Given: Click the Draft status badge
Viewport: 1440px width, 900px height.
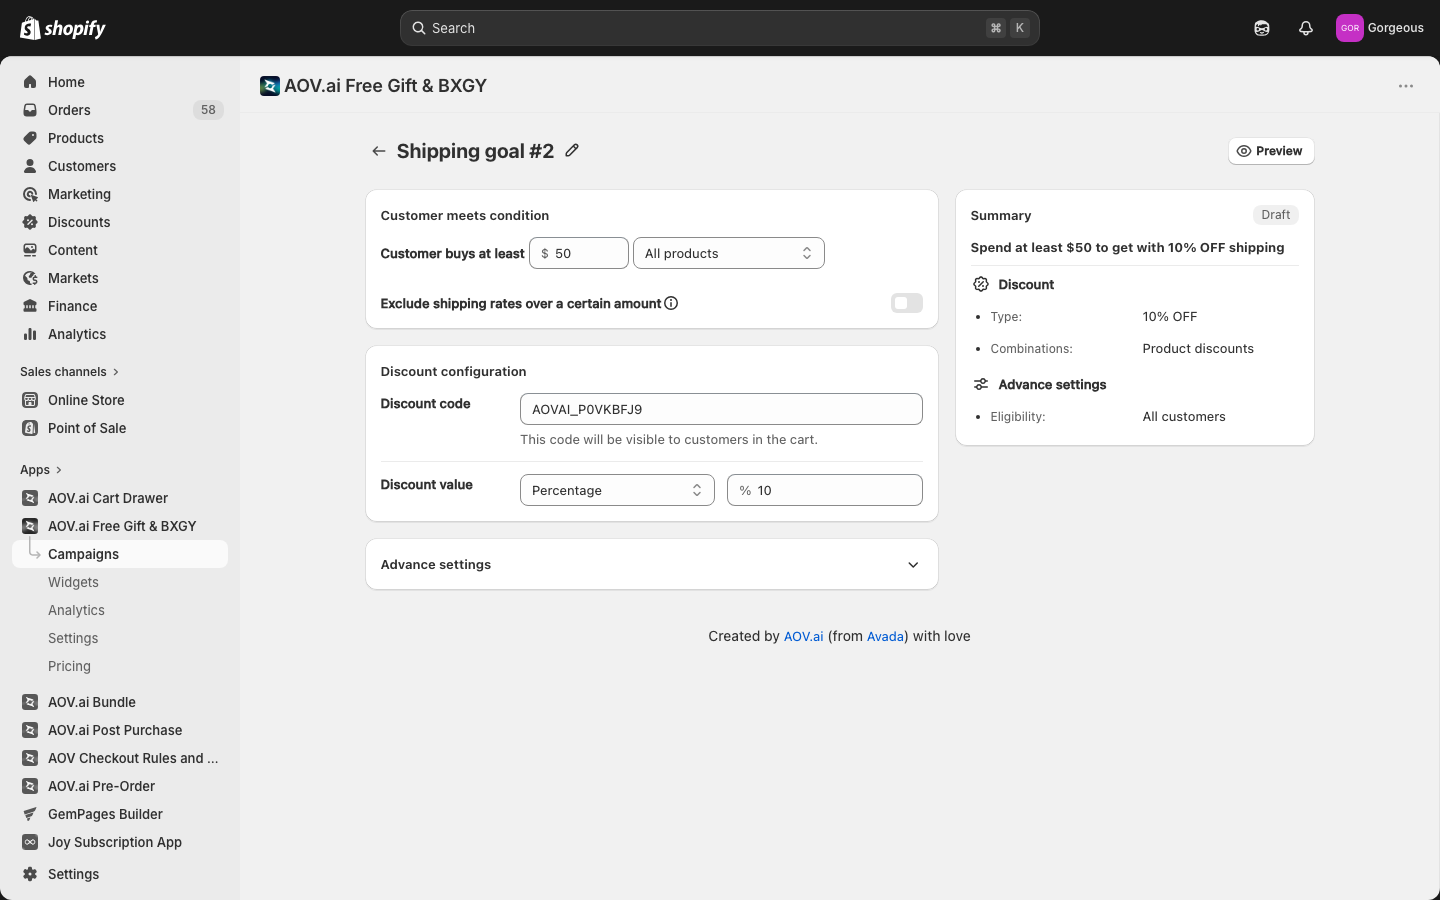Looking at the screenshot, I should (1276, 215).
